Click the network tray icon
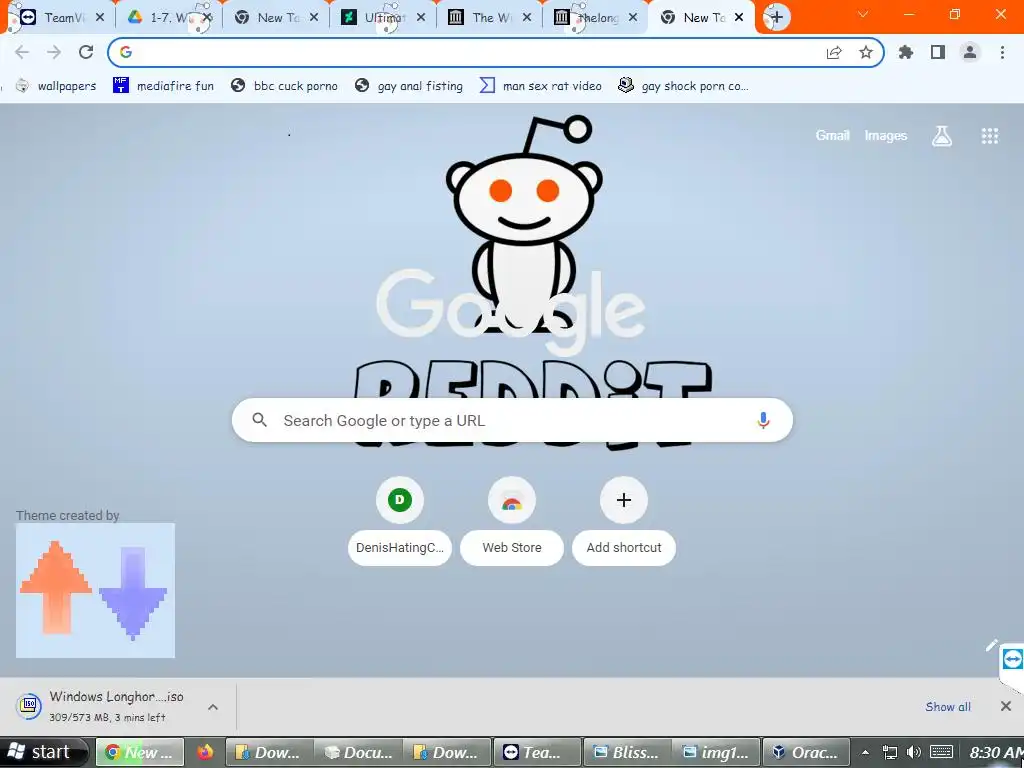This screenshot has height=768, width=1024. pos(889,752)
